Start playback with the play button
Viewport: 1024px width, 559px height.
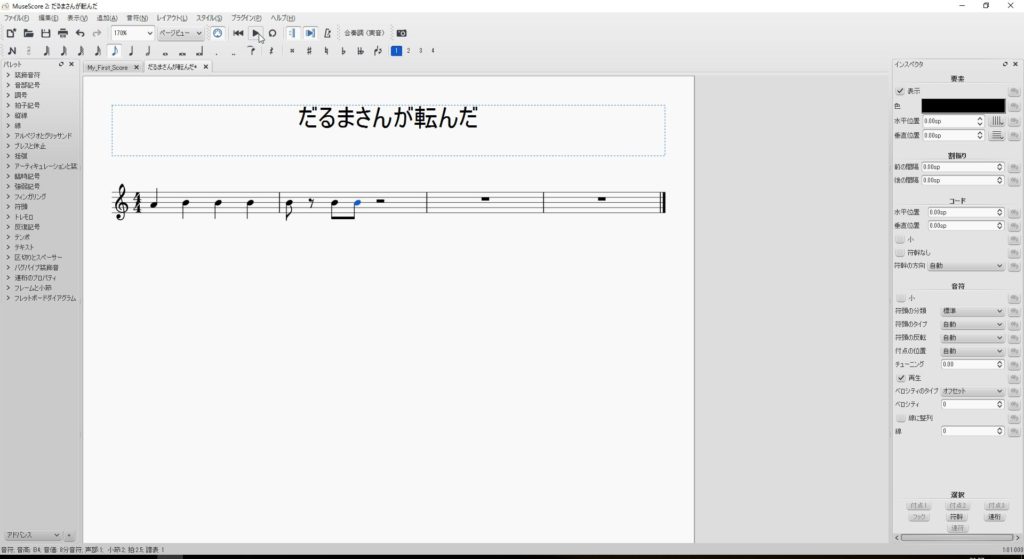tap(255, 33)
